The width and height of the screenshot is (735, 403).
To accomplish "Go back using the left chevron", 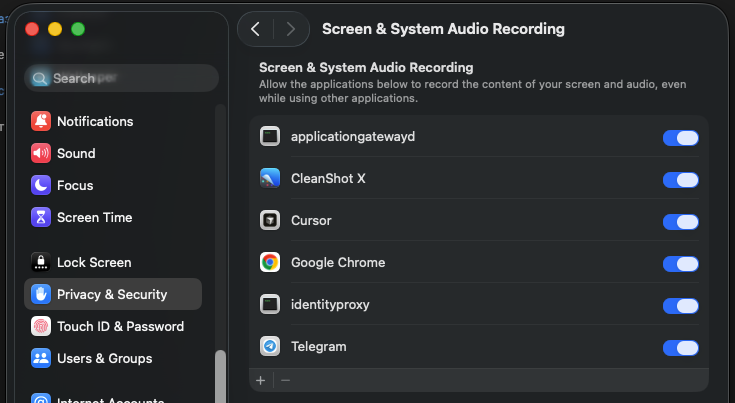I will point(255,29).
